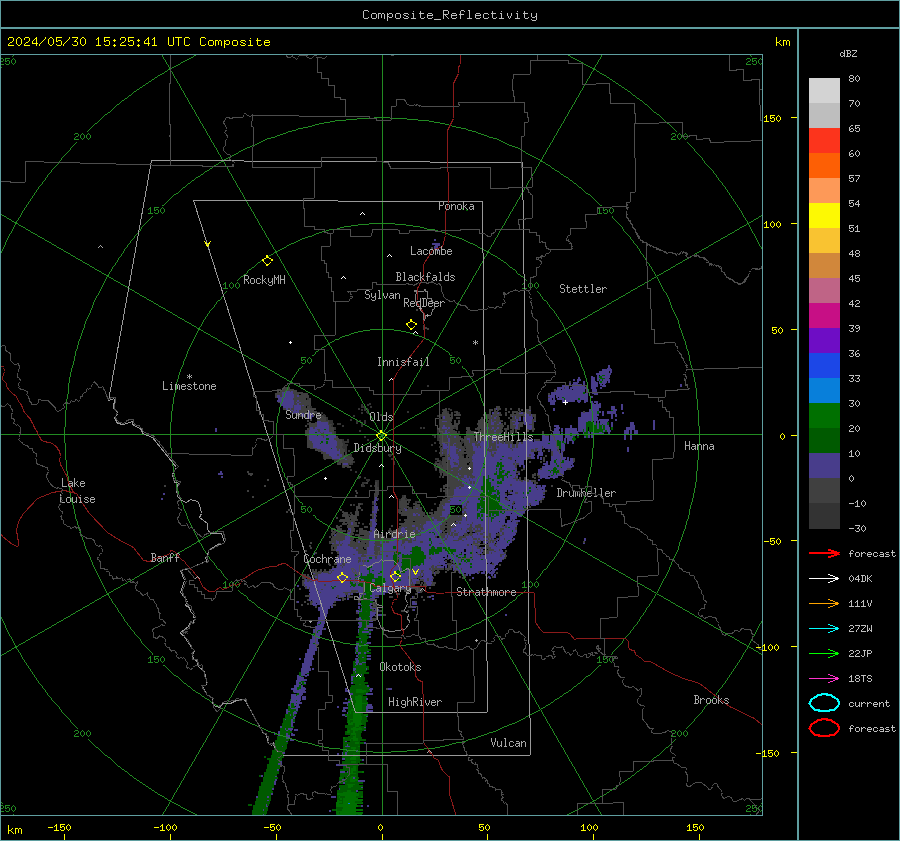Click the asterisk marker east of Innisfail
Viewport: 900px width, 841px height.
475,343
